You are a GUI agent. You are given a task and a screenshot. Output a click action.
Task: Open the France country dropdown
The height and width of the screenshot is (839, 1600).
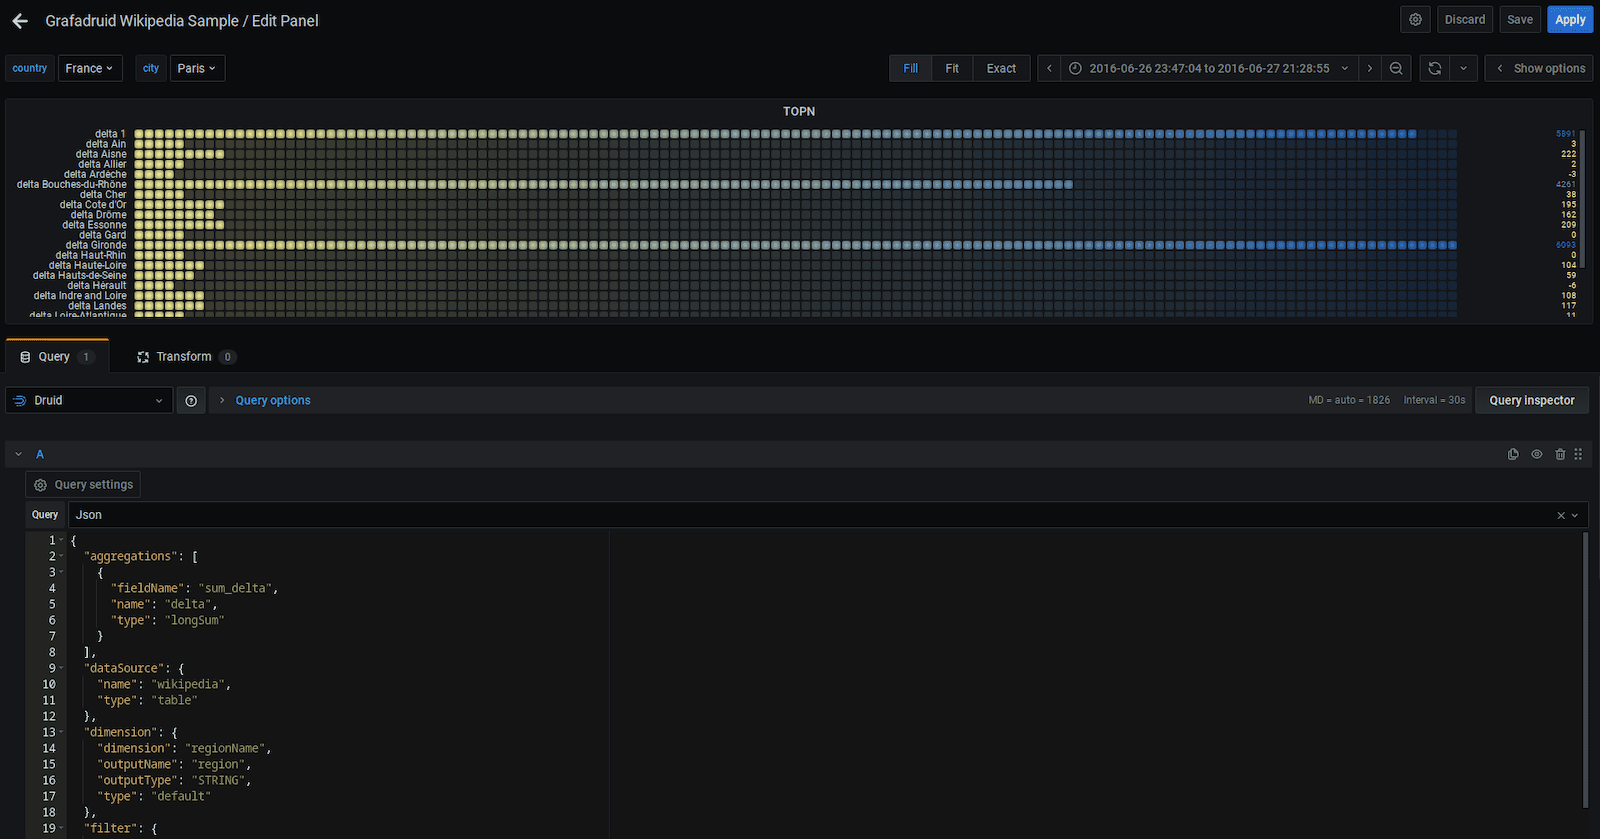pos(90,68)
